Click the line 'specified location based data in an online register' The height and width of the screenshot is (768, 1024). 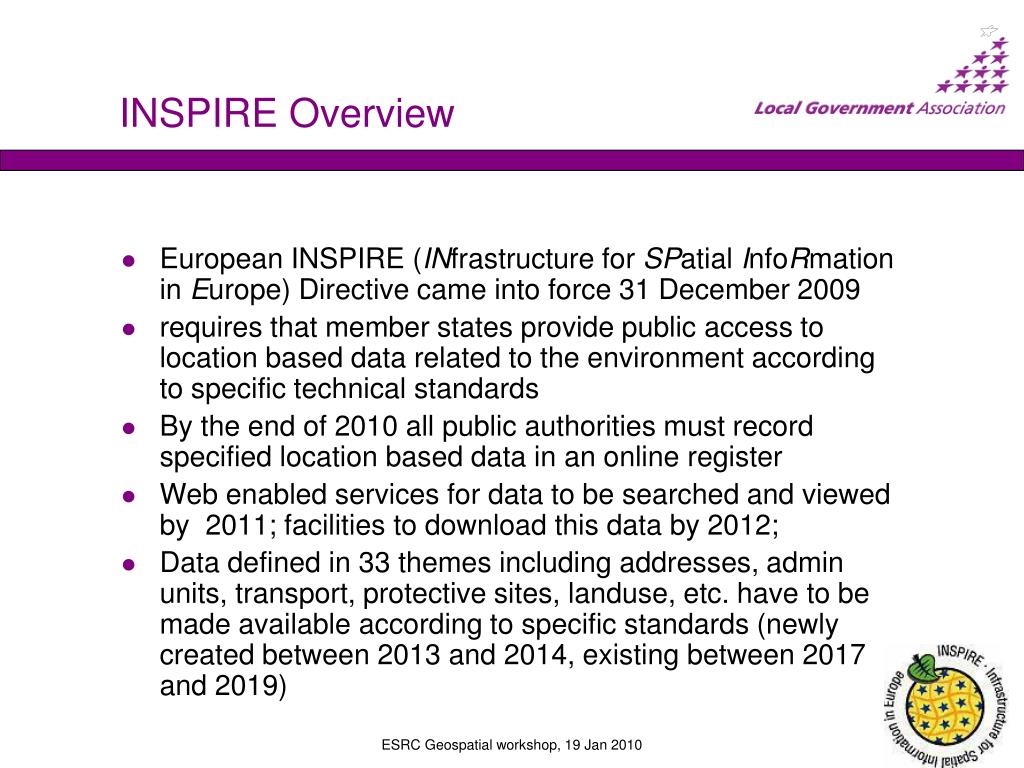471,457
